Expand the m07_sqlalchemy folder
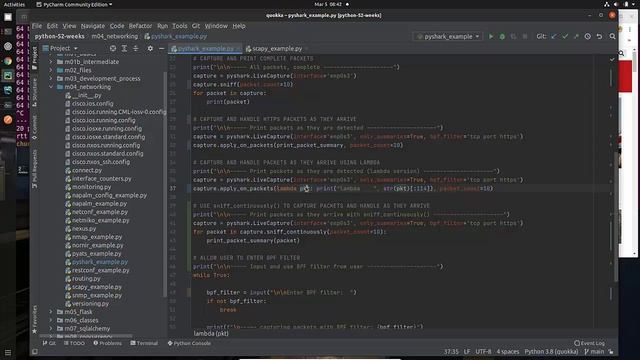 pos(51,329)
